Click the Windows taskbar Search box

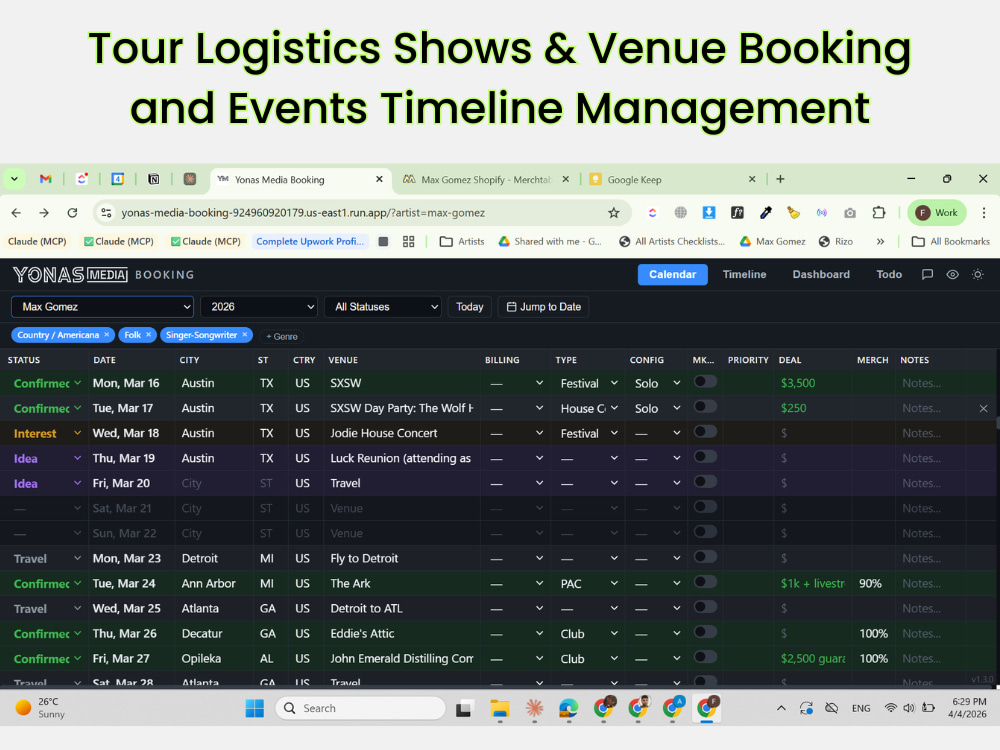pos(360,708)
